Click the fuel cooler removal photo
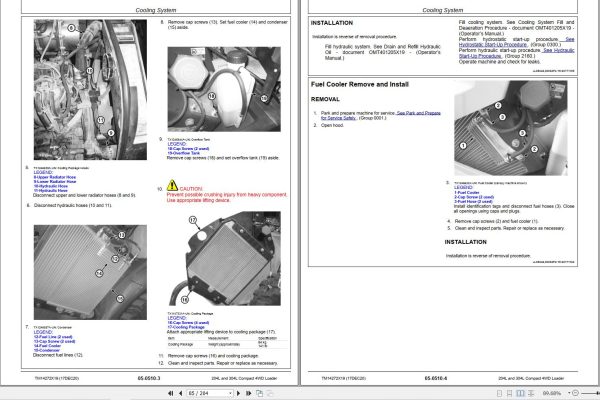Image resolution: width=600 pixels, height=400 pixels. (511, 128)
